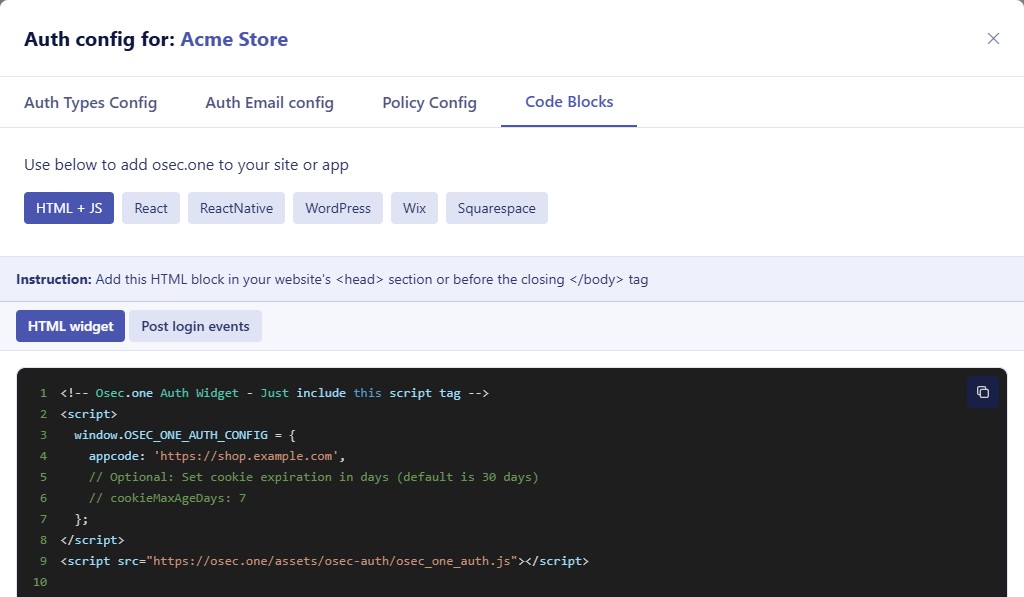Click the 'Use below to add osec.one' text
This screenshot has width=1024, height=597.
186,165
